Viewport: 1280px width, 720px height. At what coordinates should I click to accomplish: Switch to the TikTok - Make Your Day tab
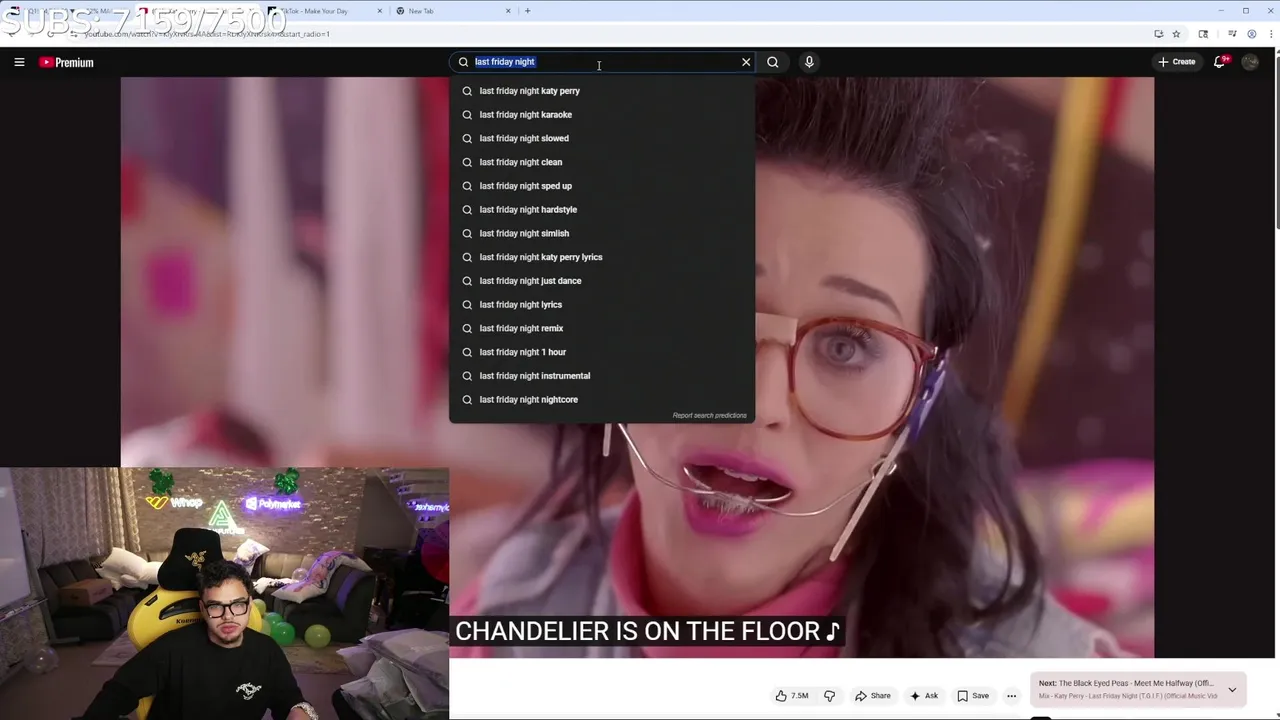pyautogui.click(x=317, y=11)
